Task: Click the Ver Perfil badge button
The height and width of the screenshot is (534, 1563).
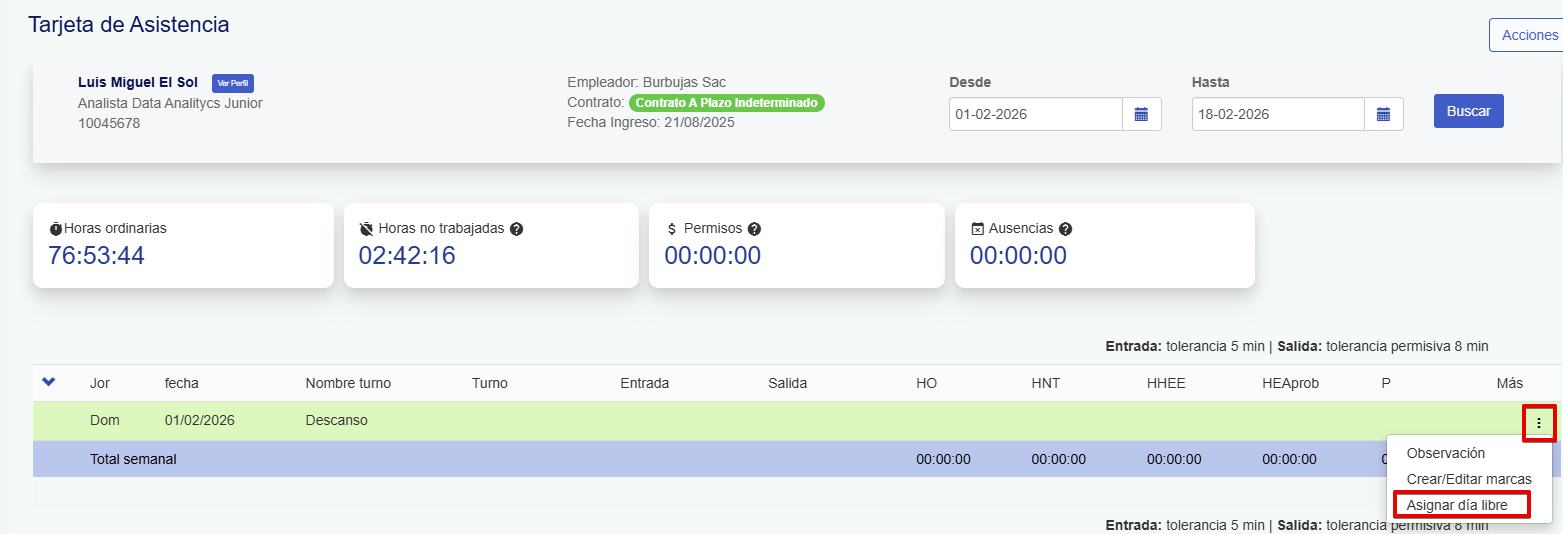Action: click(233, 83)
